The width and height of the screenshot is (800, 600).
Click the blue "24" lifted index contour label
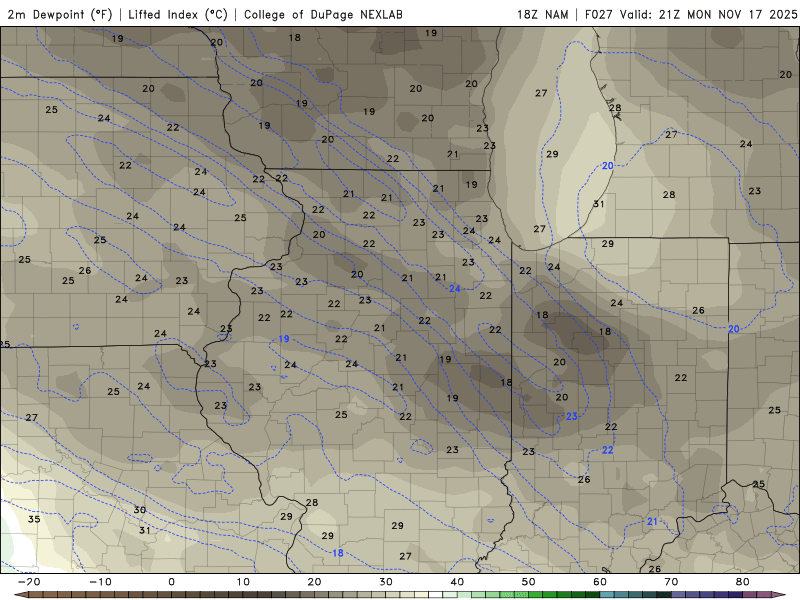(455, 289)
